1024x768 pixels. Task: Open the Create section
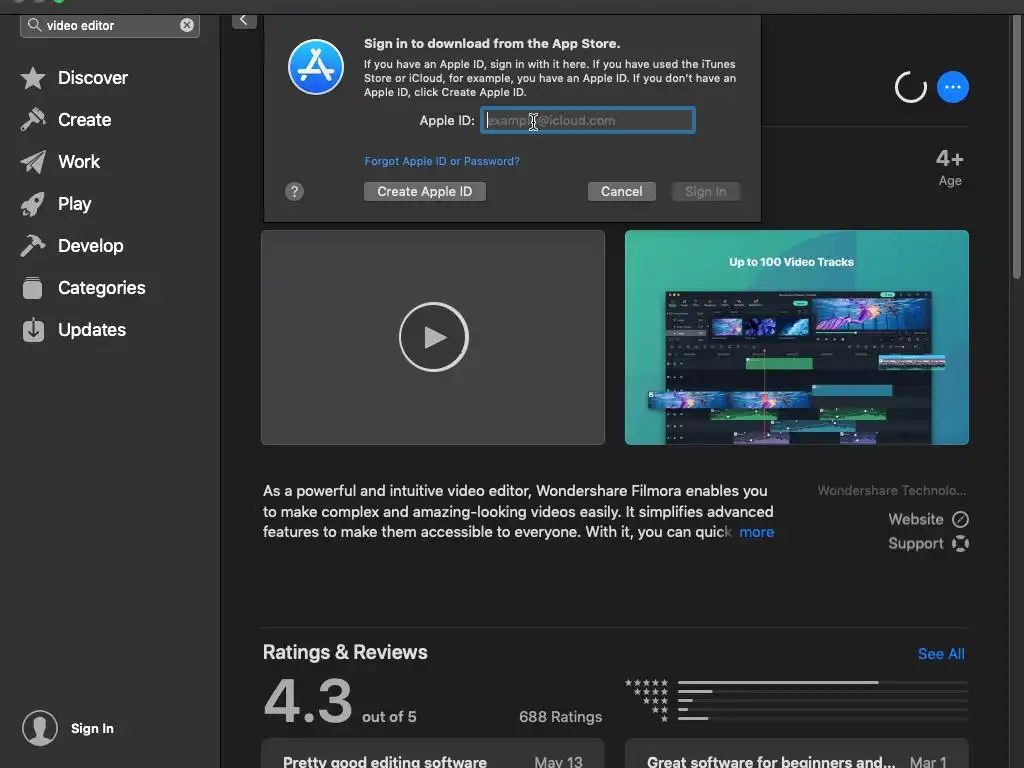[x=84, y=120]
